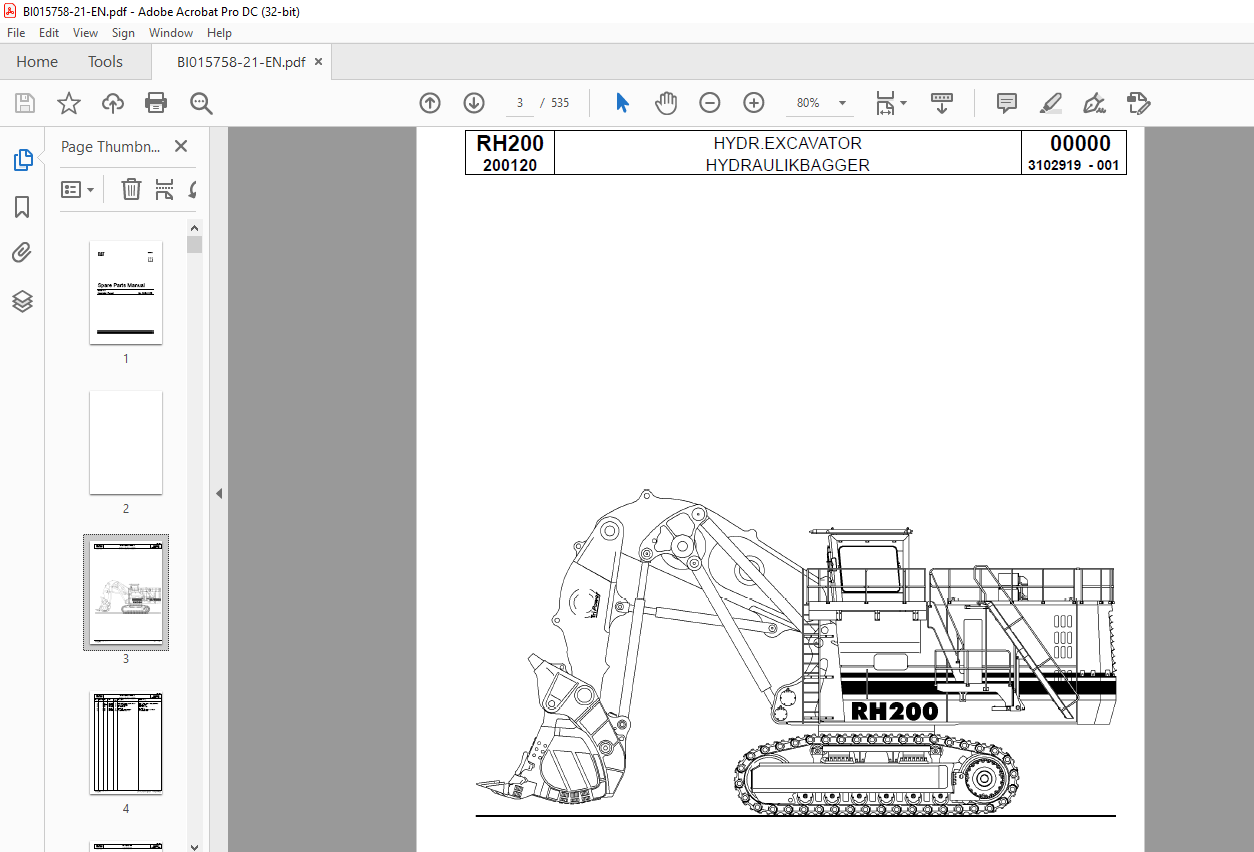Image resolution: width=1254 pixels, height=852 pixels.
Task: Expand the fit page options arrow
Action: tap(904, 103)
